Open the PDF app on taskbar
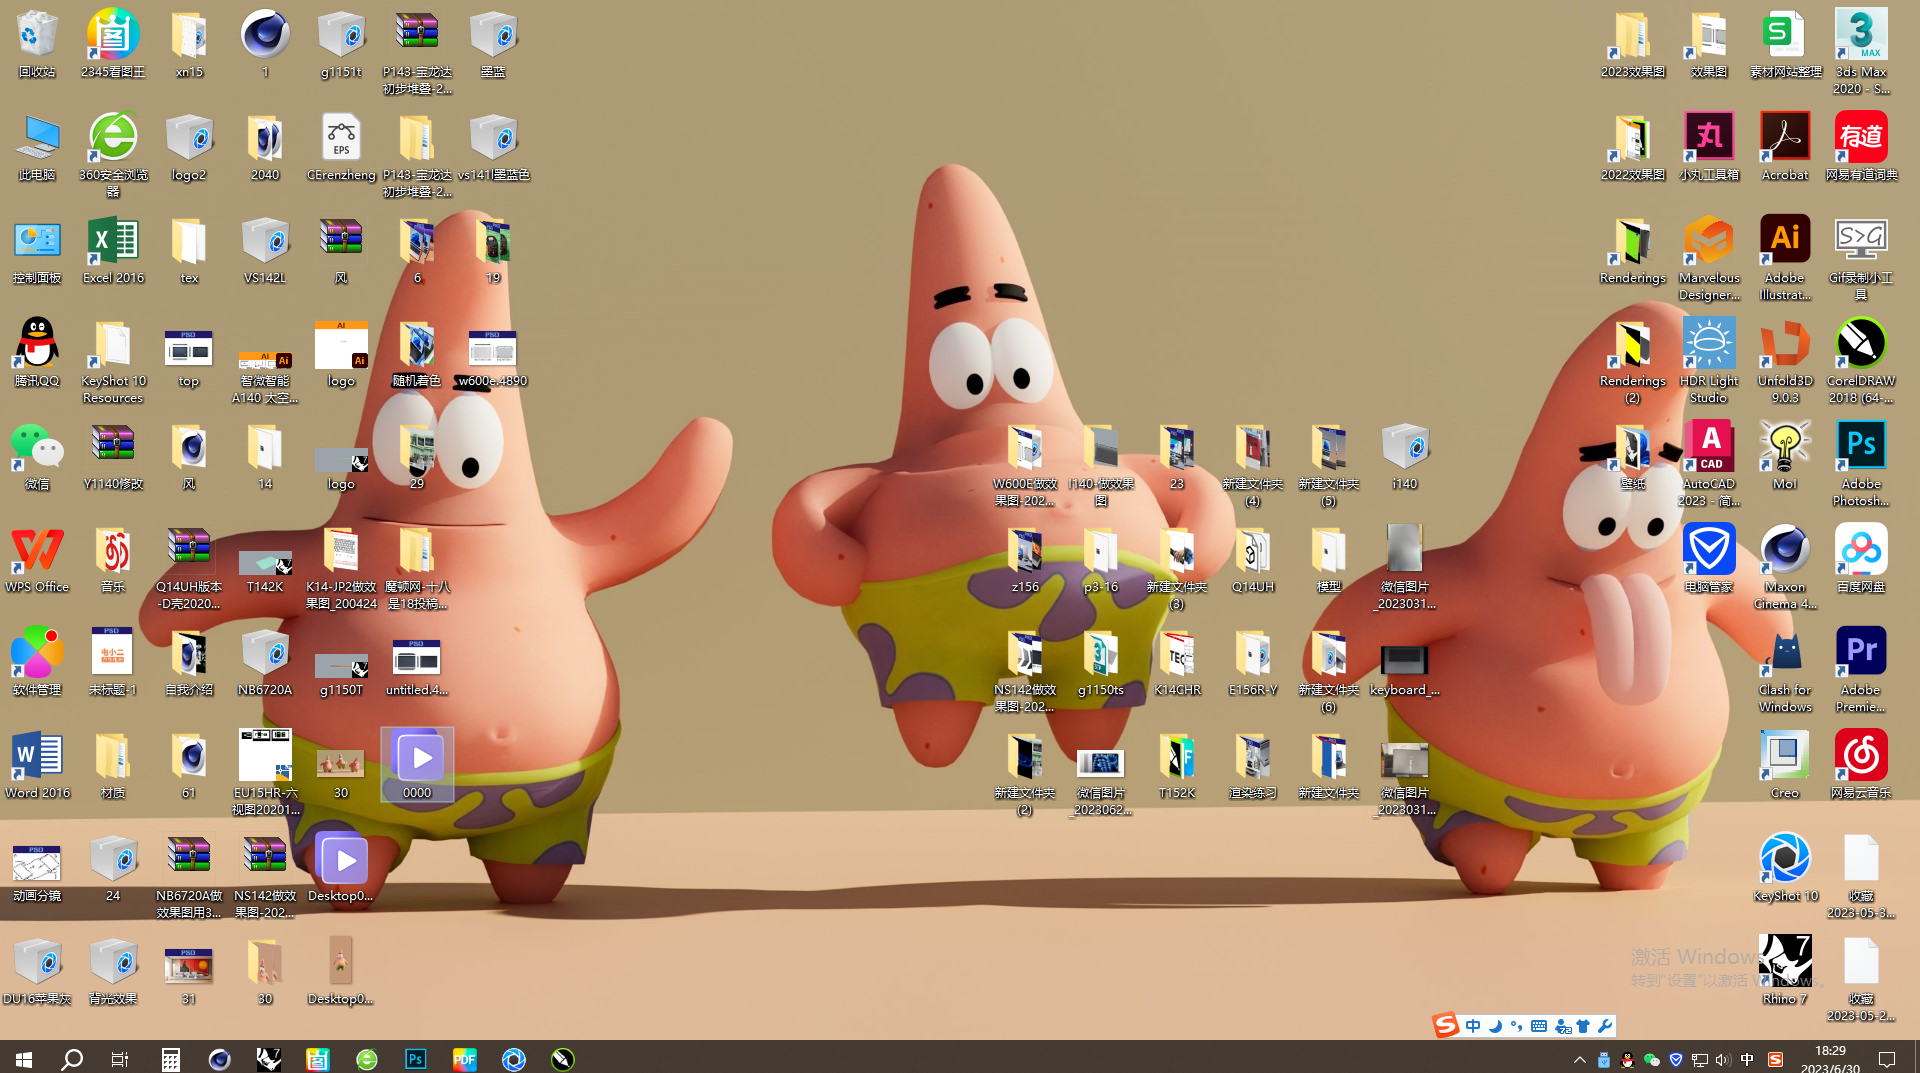 (x=464, y=1059)
